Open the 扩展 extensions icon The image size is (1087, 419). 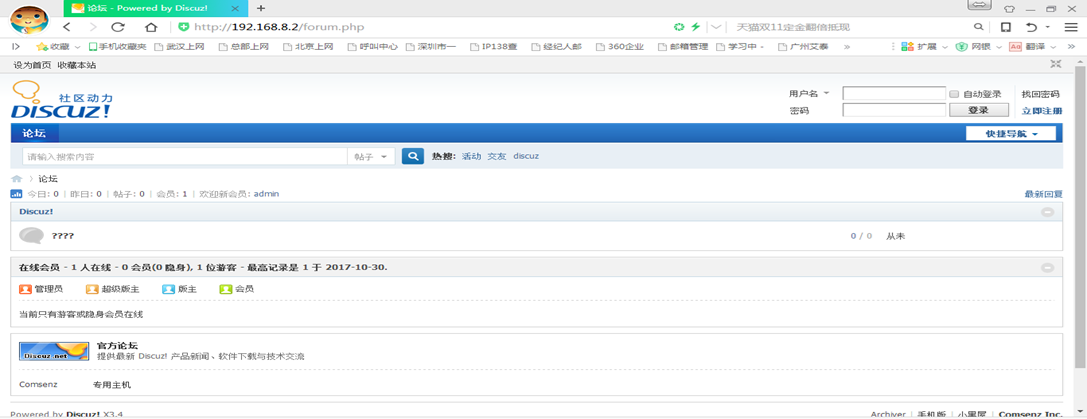(907, 46)
